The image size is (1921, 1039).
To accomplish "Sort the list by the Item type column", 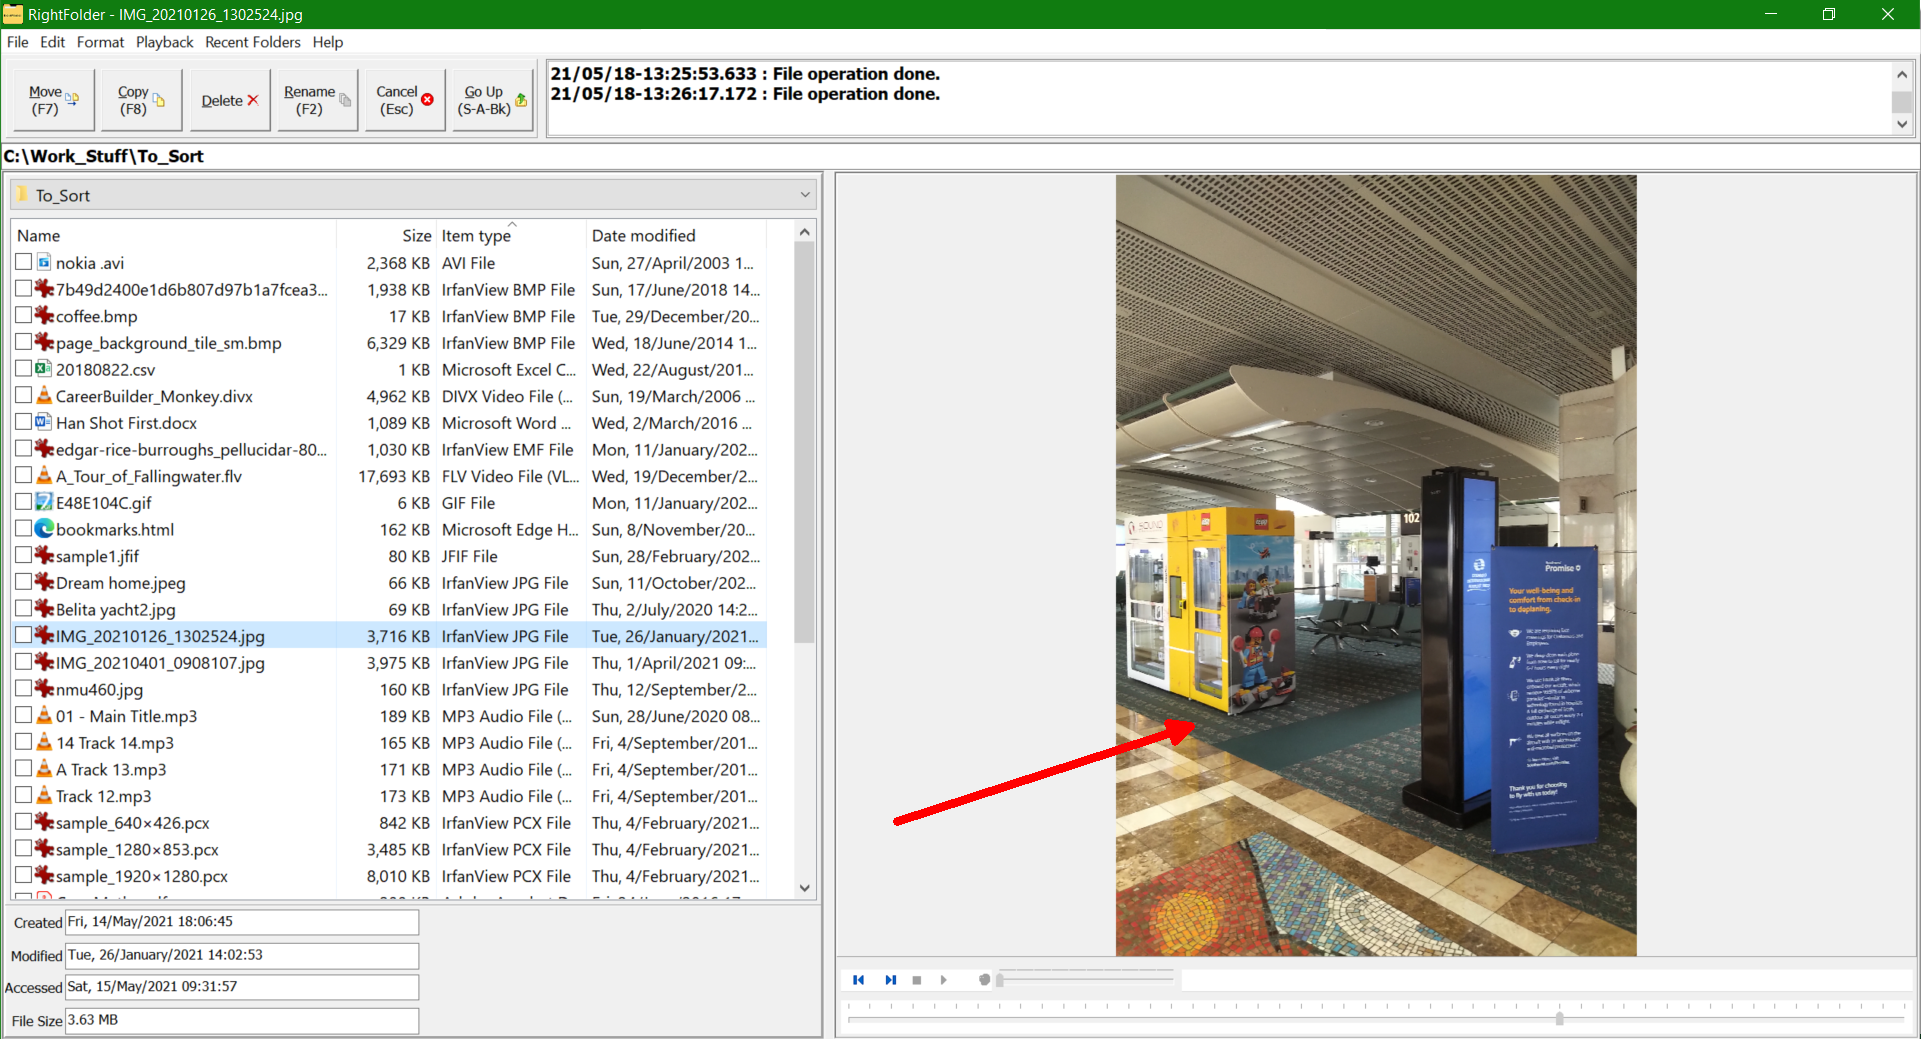I will pos(511,235).
